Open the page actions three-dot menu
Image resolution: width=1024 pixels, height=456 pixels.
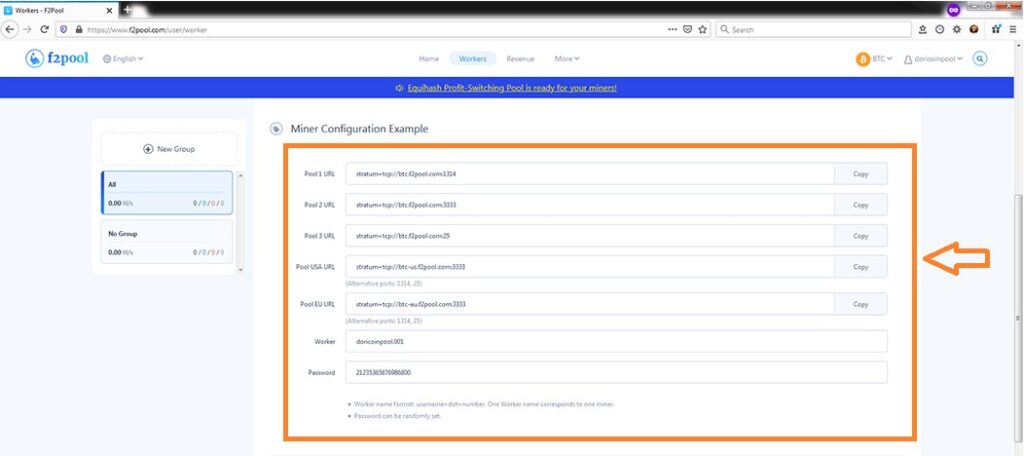(x=672, y=29)
